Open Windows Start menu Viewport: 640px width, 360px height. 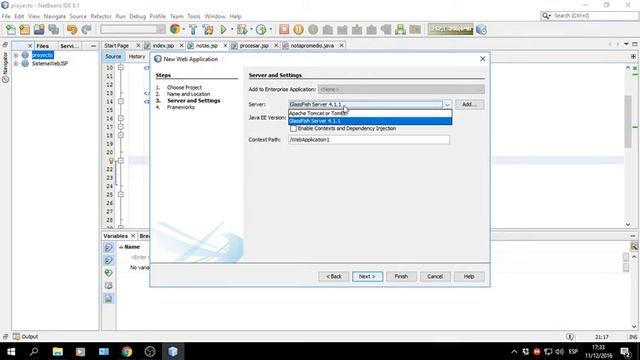[x=11, y=351]
